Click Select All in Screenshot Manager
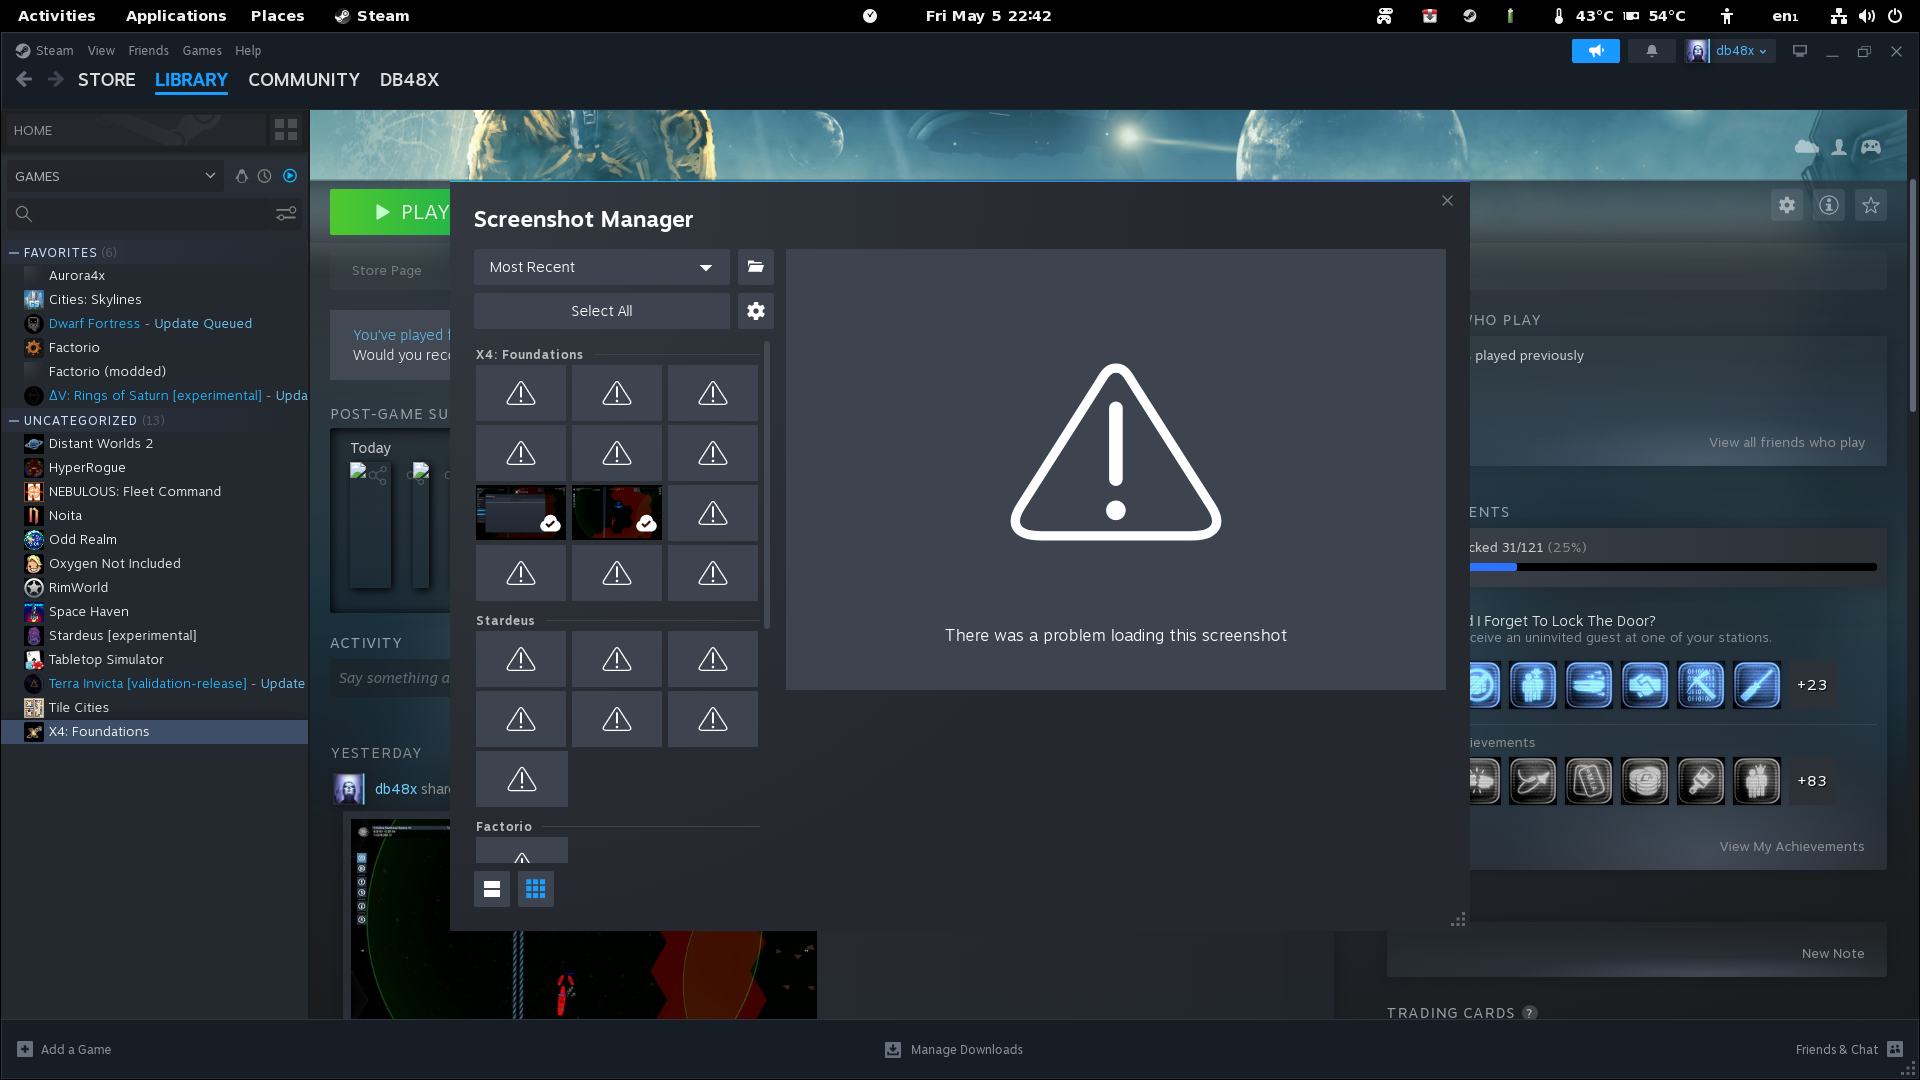 [x=602, y=311]
